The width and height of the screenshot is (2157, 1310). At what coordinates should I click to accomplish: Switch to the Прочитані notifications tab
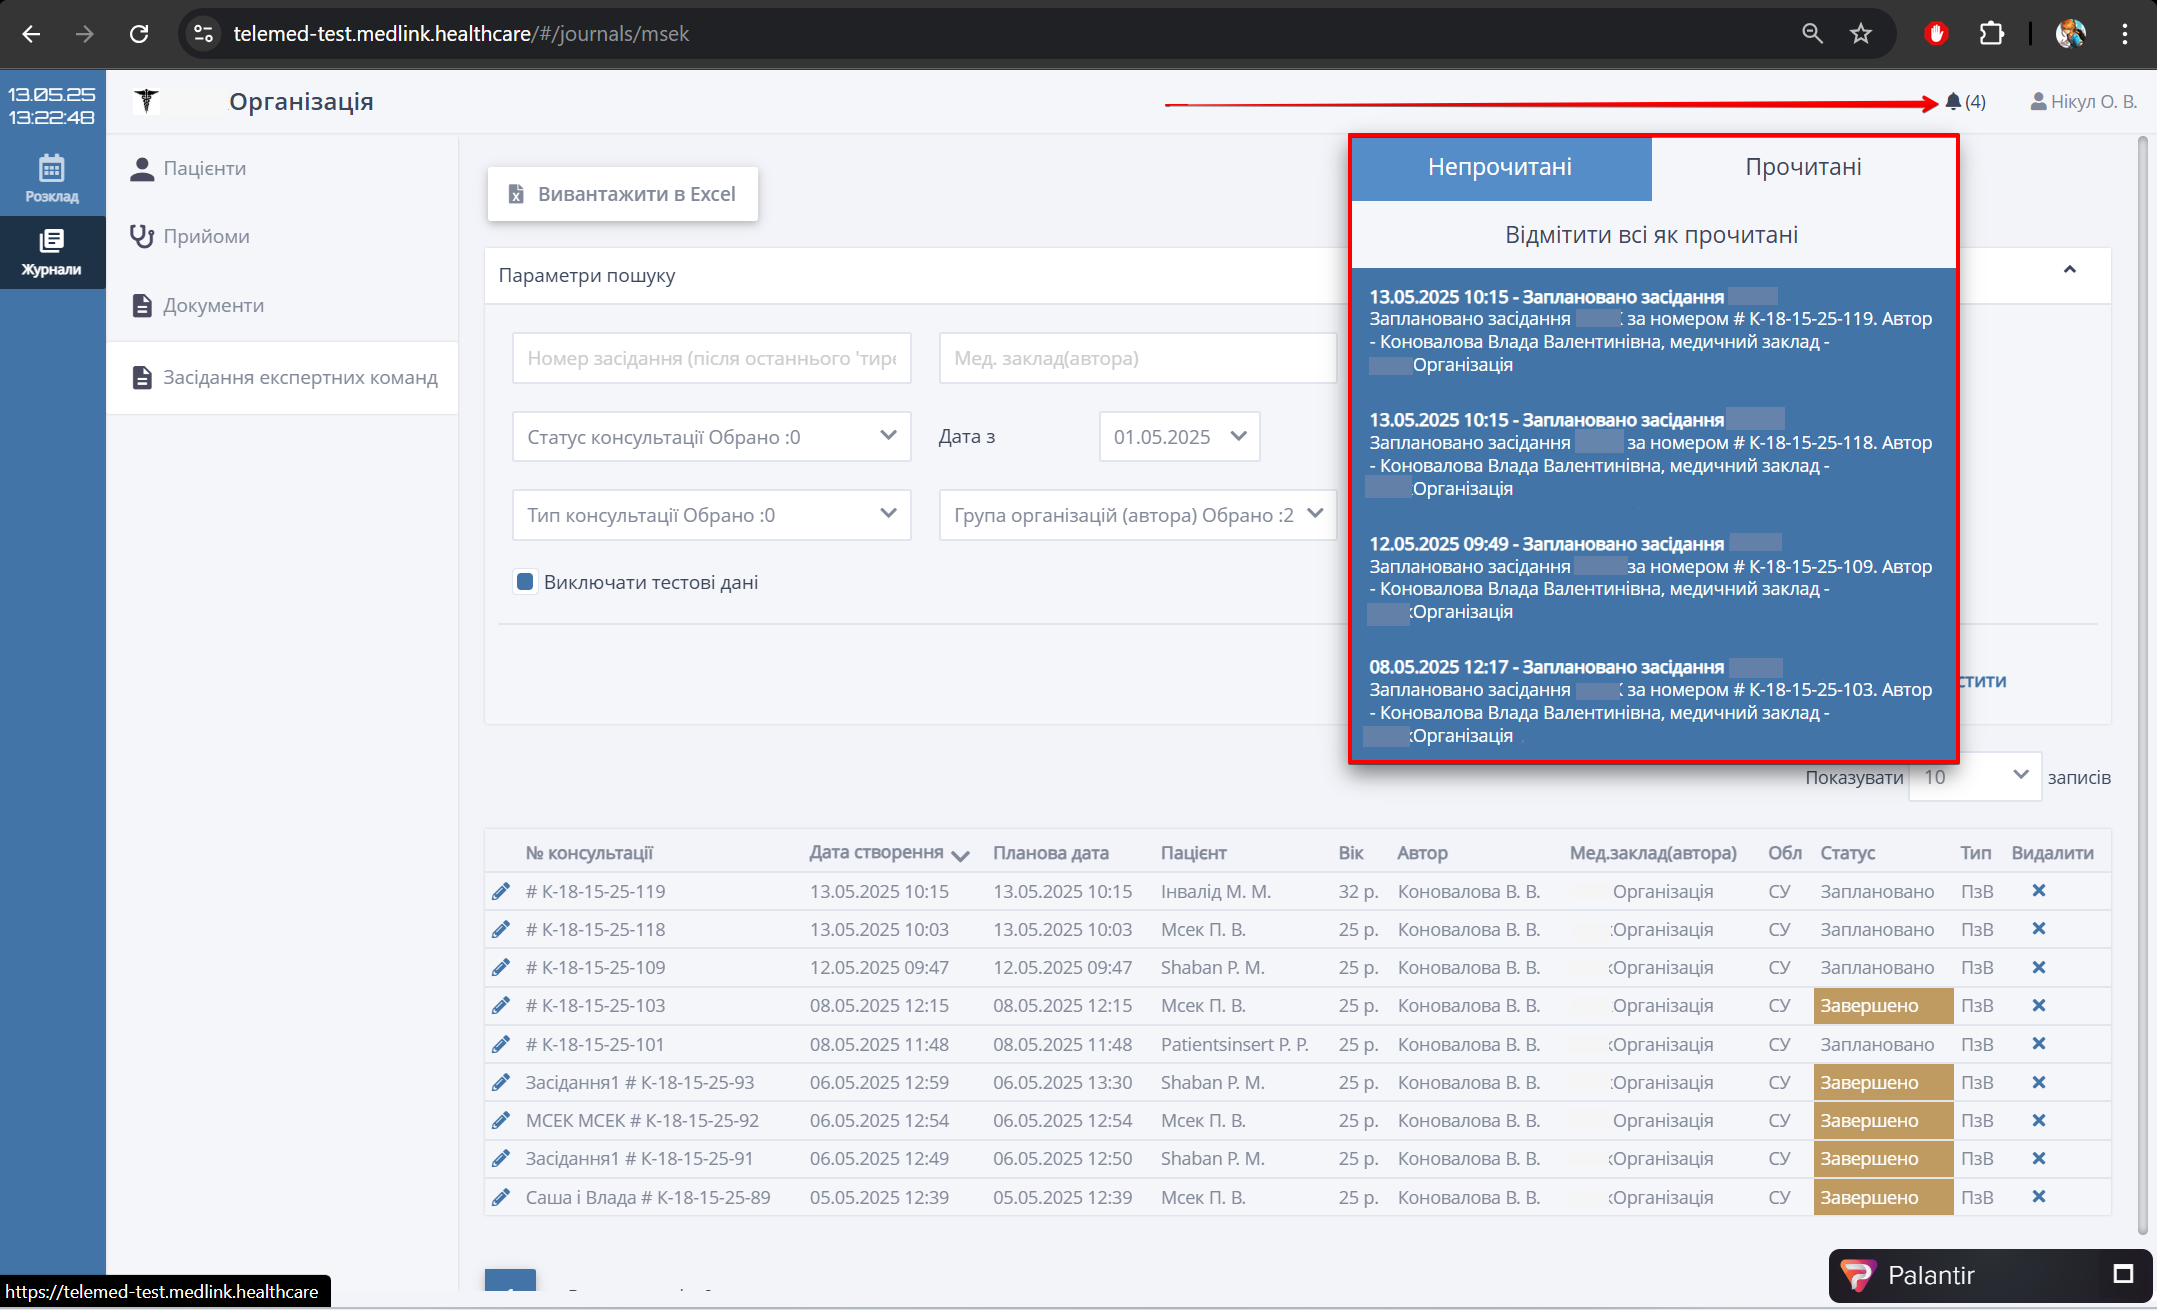click(1803, 167)
